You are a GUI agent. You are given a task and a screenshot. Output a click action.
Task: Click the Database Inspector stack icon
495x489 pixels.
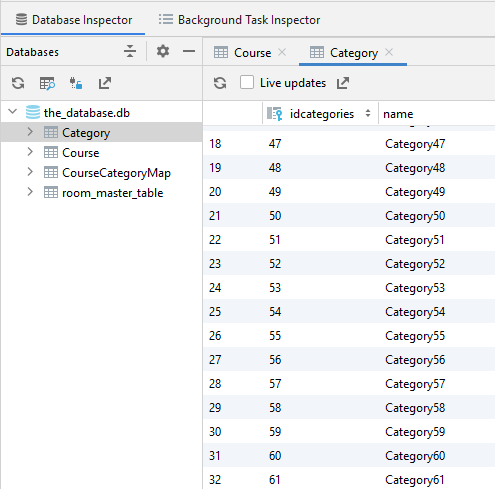tap(22, 19)
